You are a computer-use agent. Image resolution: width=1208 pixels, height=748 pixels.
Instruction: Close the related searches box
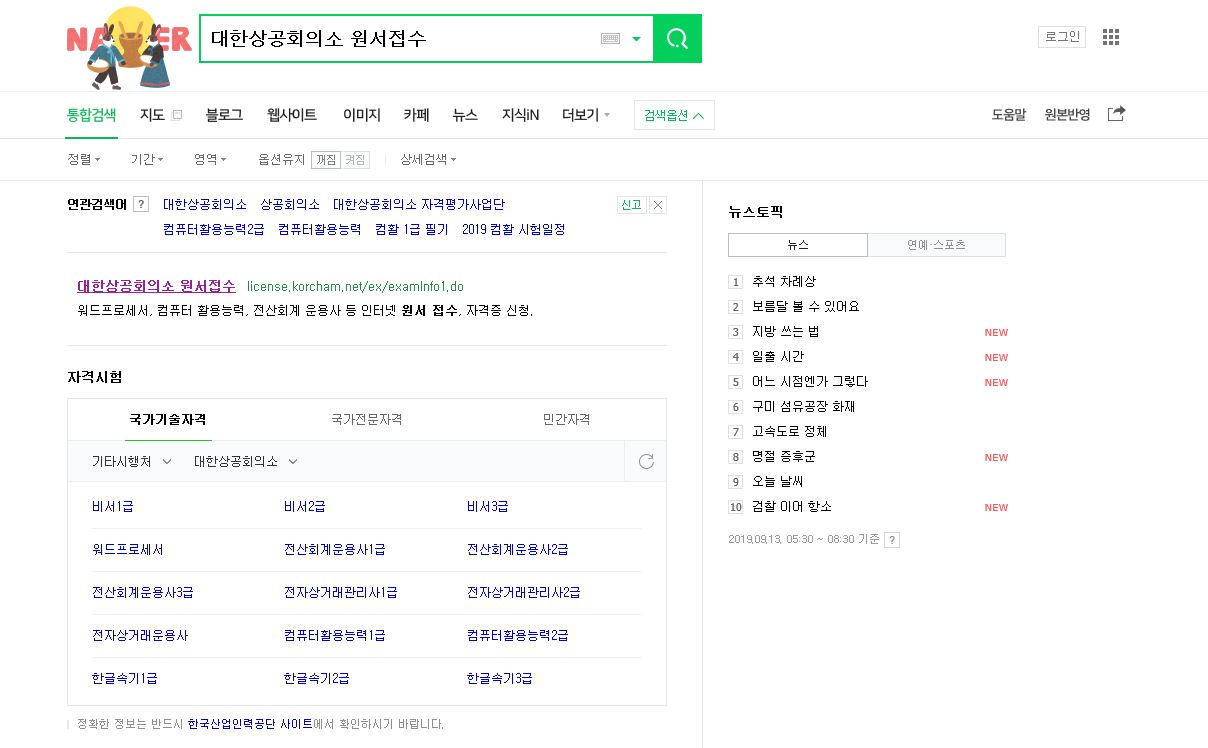point(658,205)
